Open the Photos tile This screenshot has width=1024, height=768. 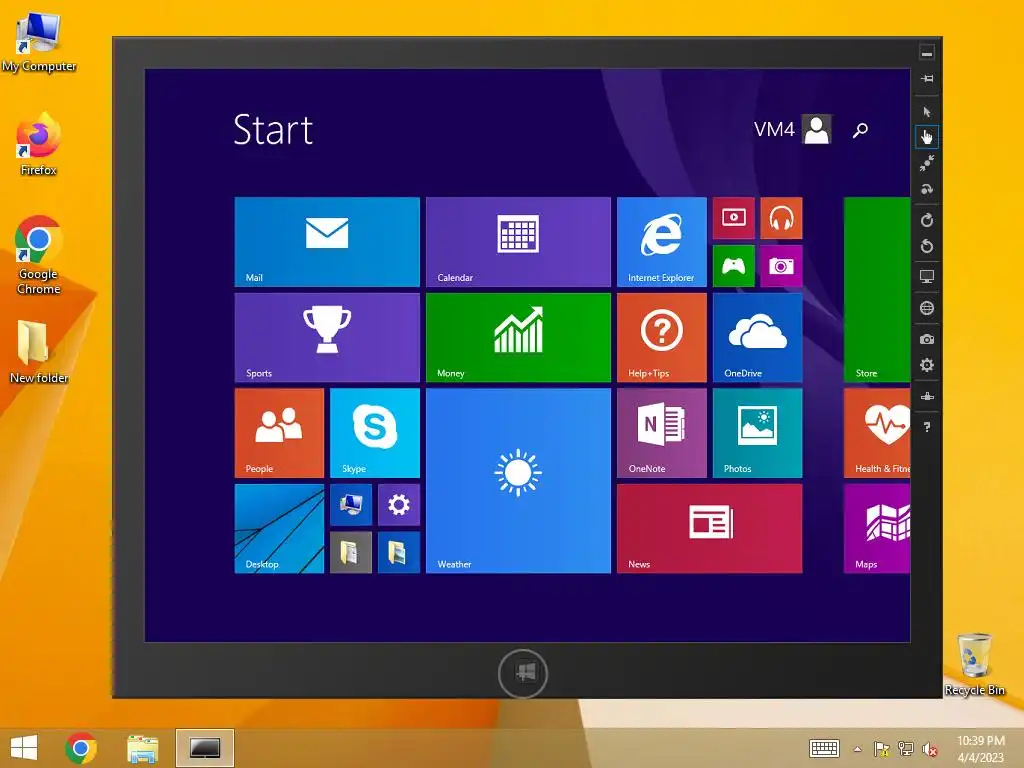758,433
